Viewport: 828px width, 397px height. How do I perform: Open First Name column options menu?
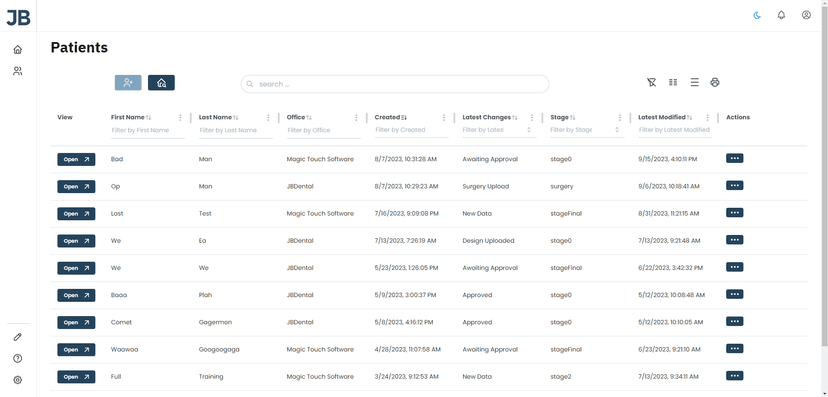[x=181, y=118]
